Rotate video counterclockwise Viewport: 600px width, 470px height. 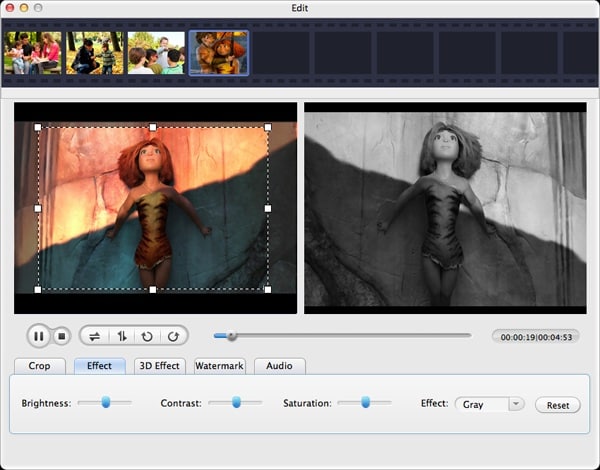[147, 336]
